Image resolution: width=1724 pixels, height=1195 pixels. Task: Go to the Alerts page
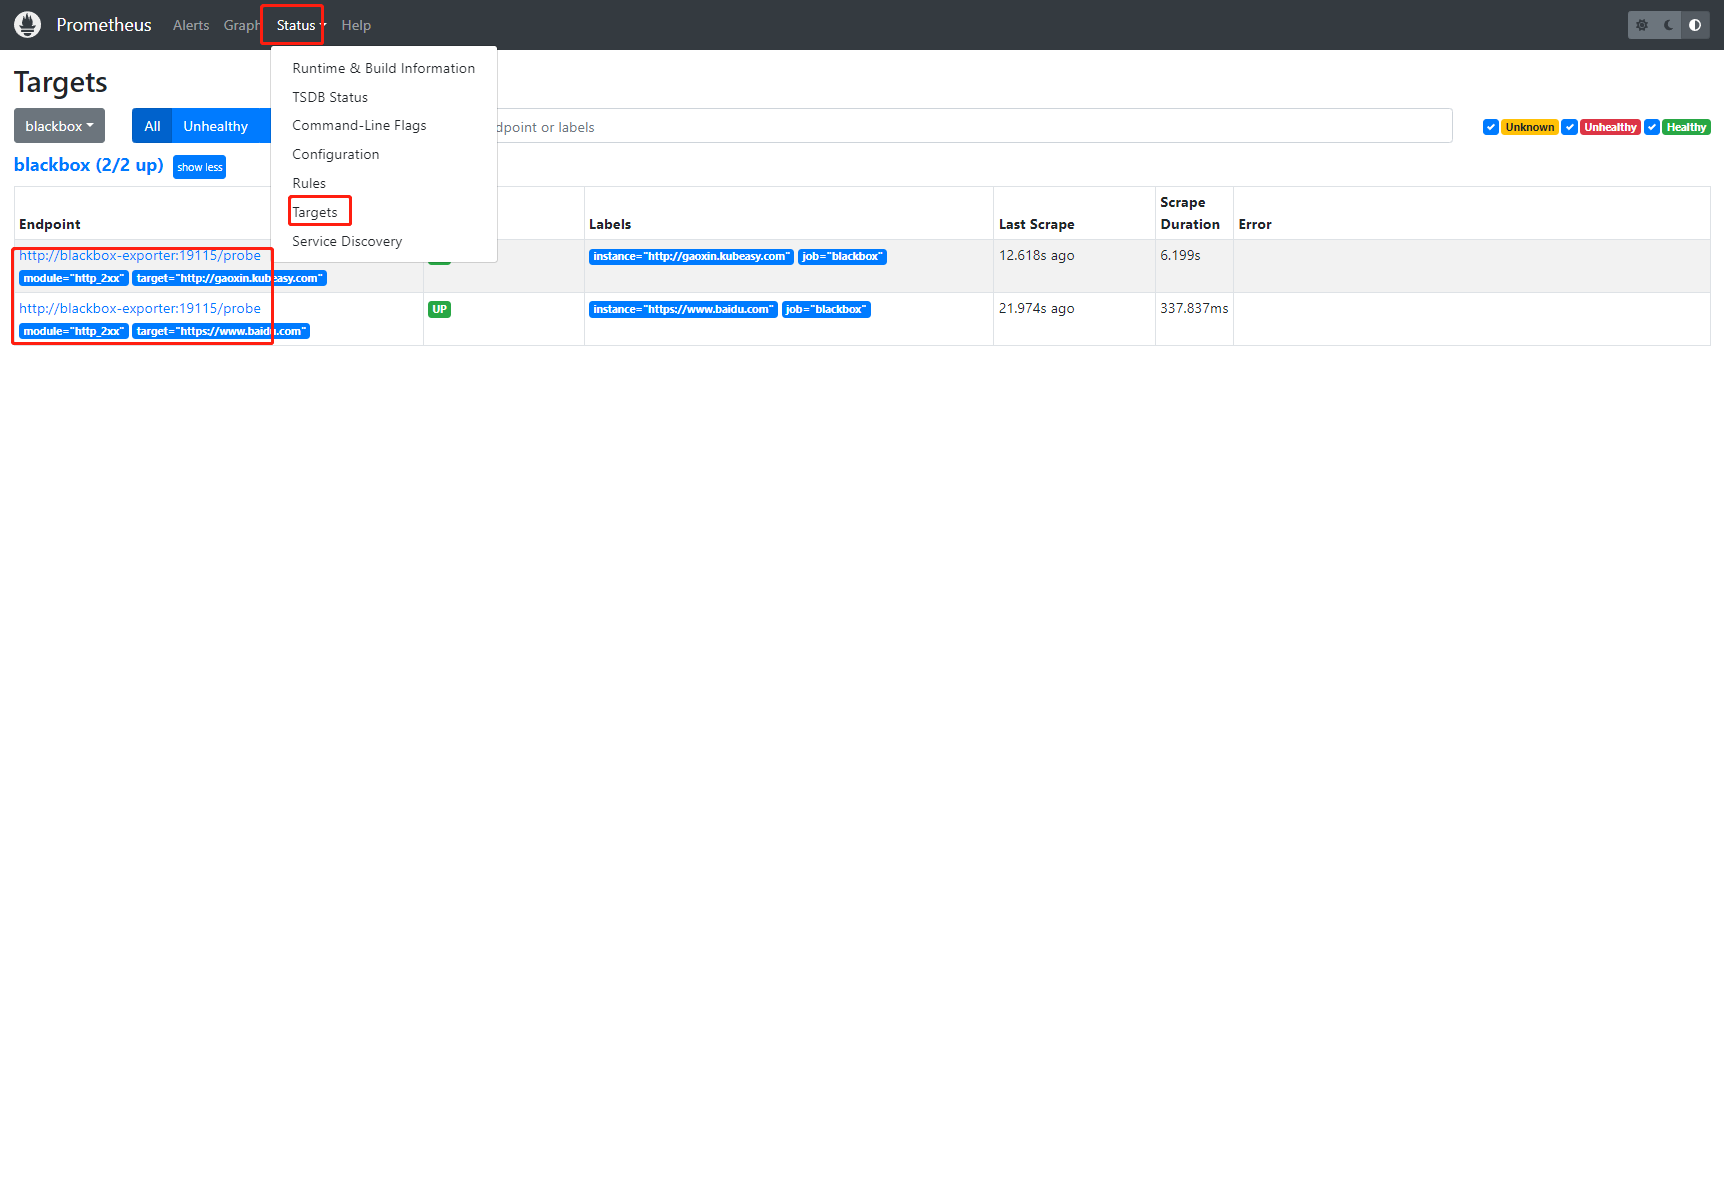pos(191,25)
